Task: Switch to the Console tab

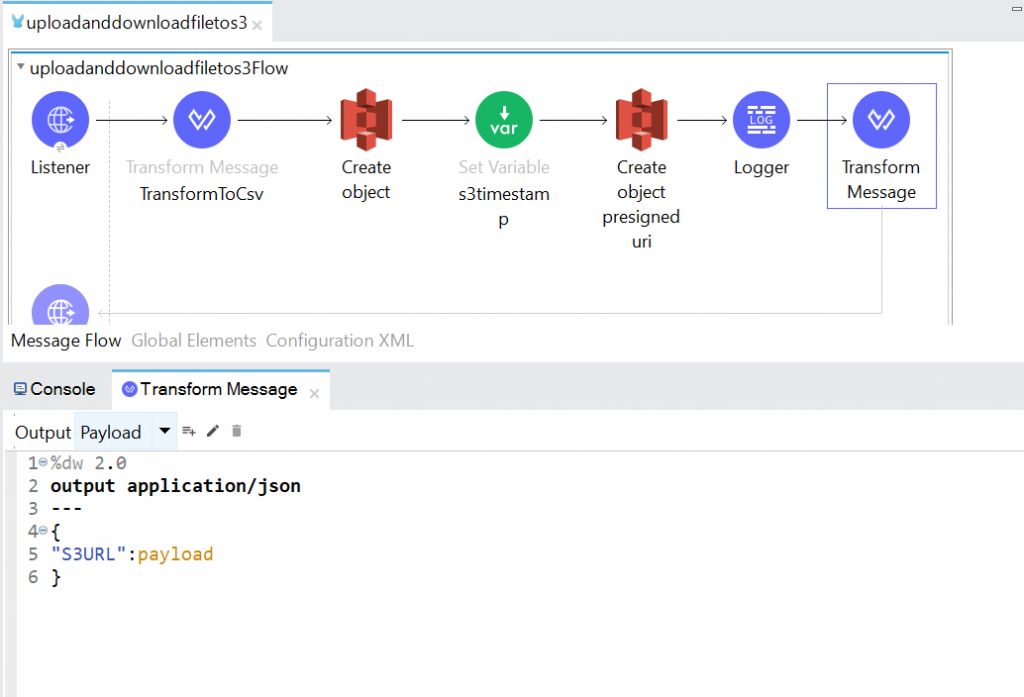Action: (53, 389)
